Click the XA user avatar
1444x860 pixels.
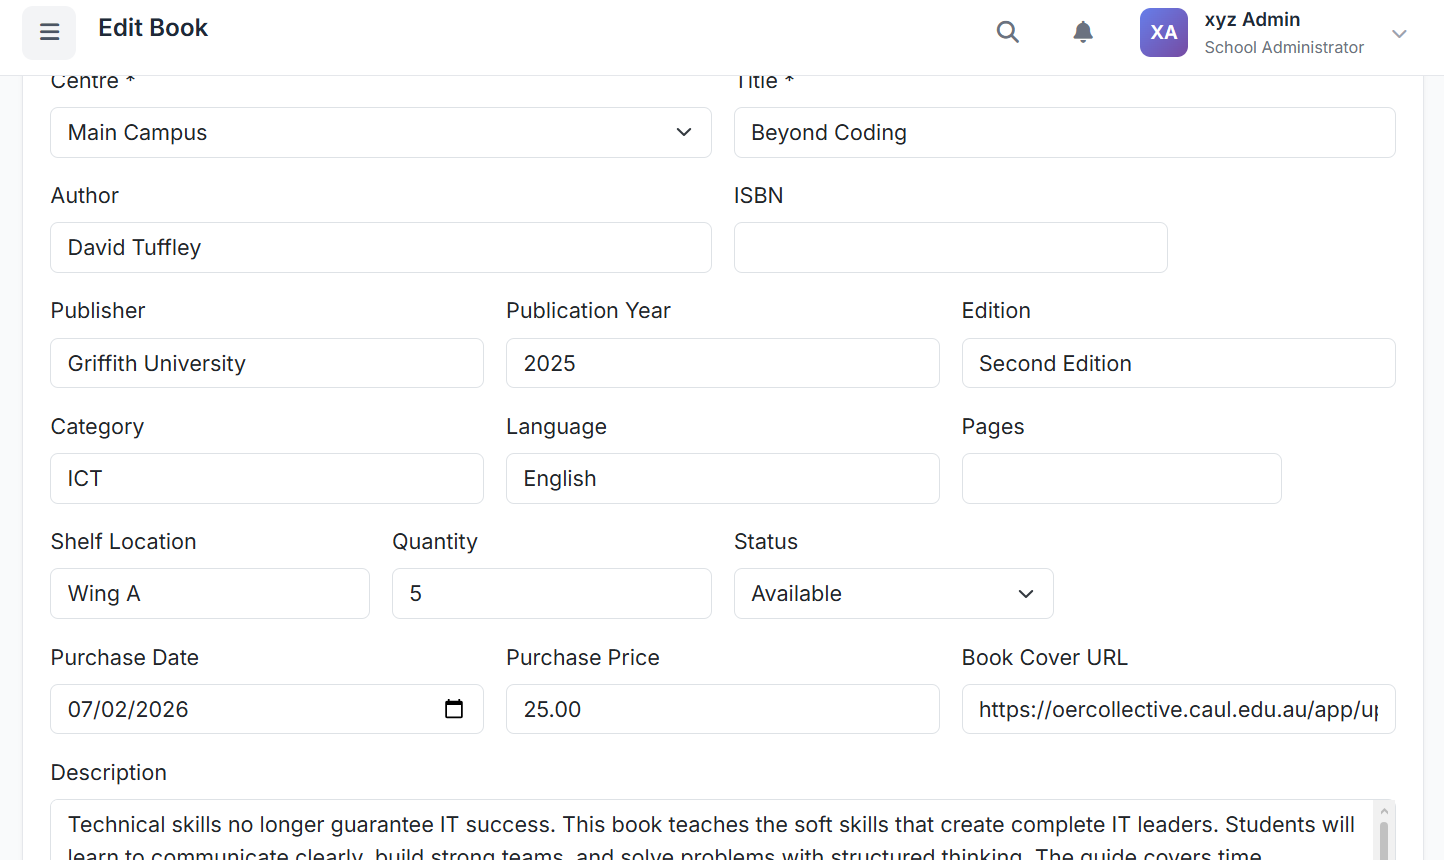(x=1163, y=32)
